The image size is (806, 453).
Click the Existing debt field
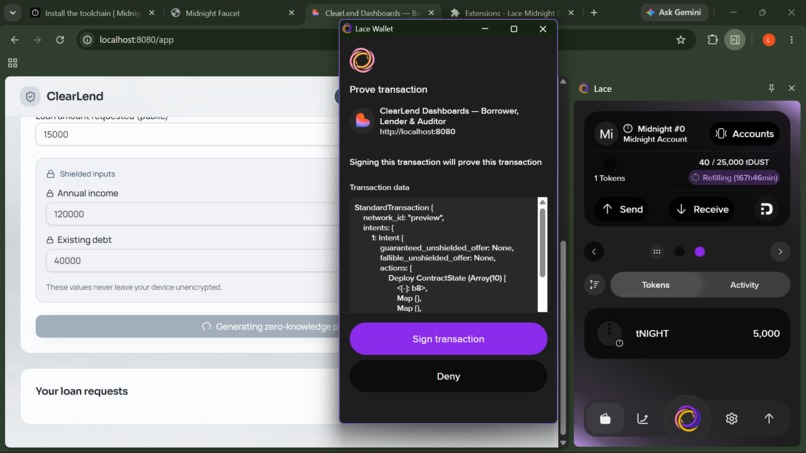pos(192,261)
